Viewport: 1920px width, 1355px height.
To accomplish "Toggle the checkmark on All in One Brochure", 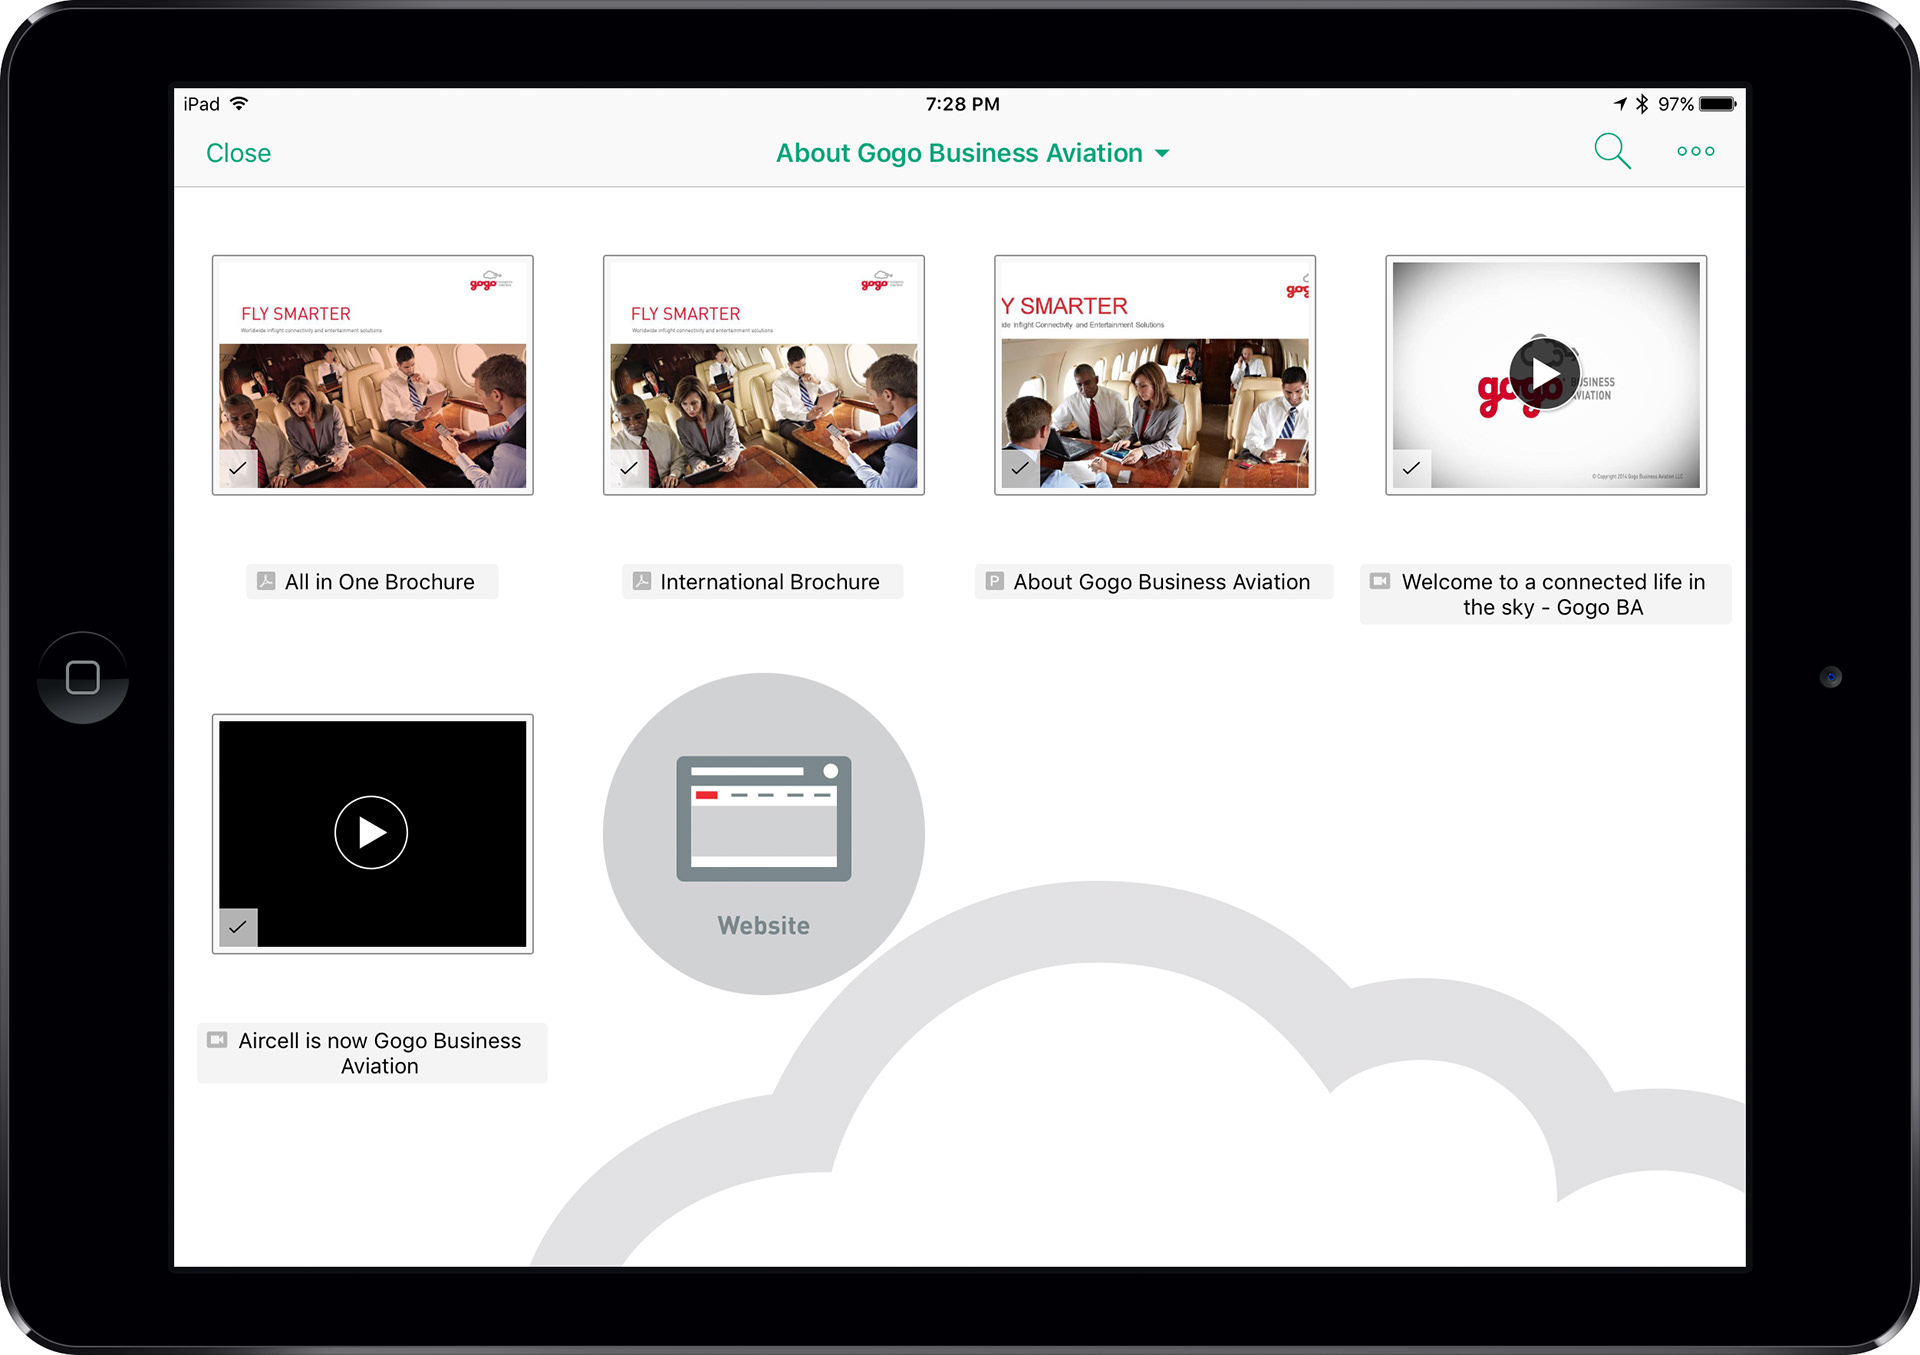I will [x=238, y=468].
